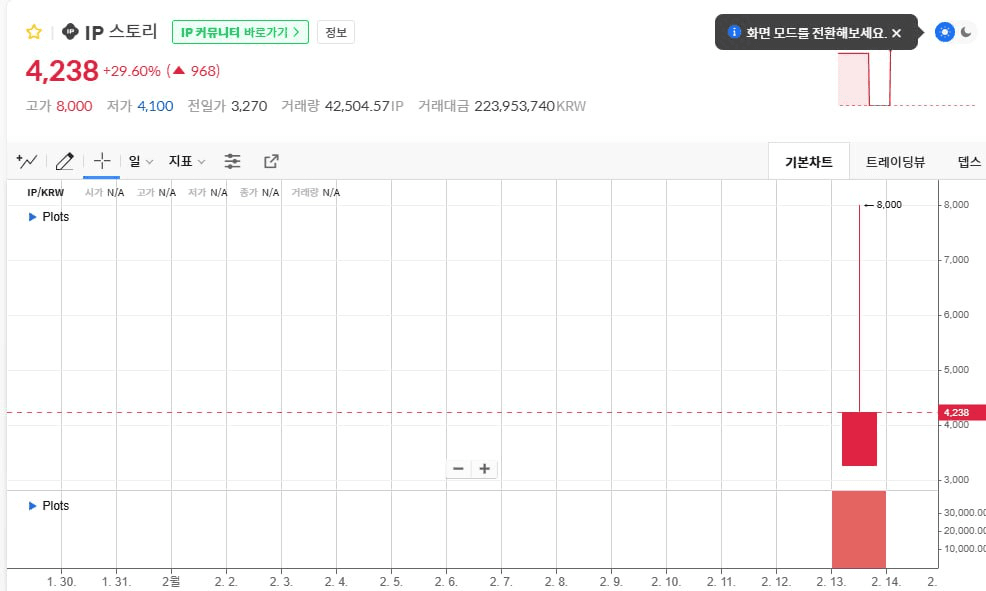Viewport: 986px width, 591px height.
Task: Click the 2월 date axis label
Action: tap(170, 582)
